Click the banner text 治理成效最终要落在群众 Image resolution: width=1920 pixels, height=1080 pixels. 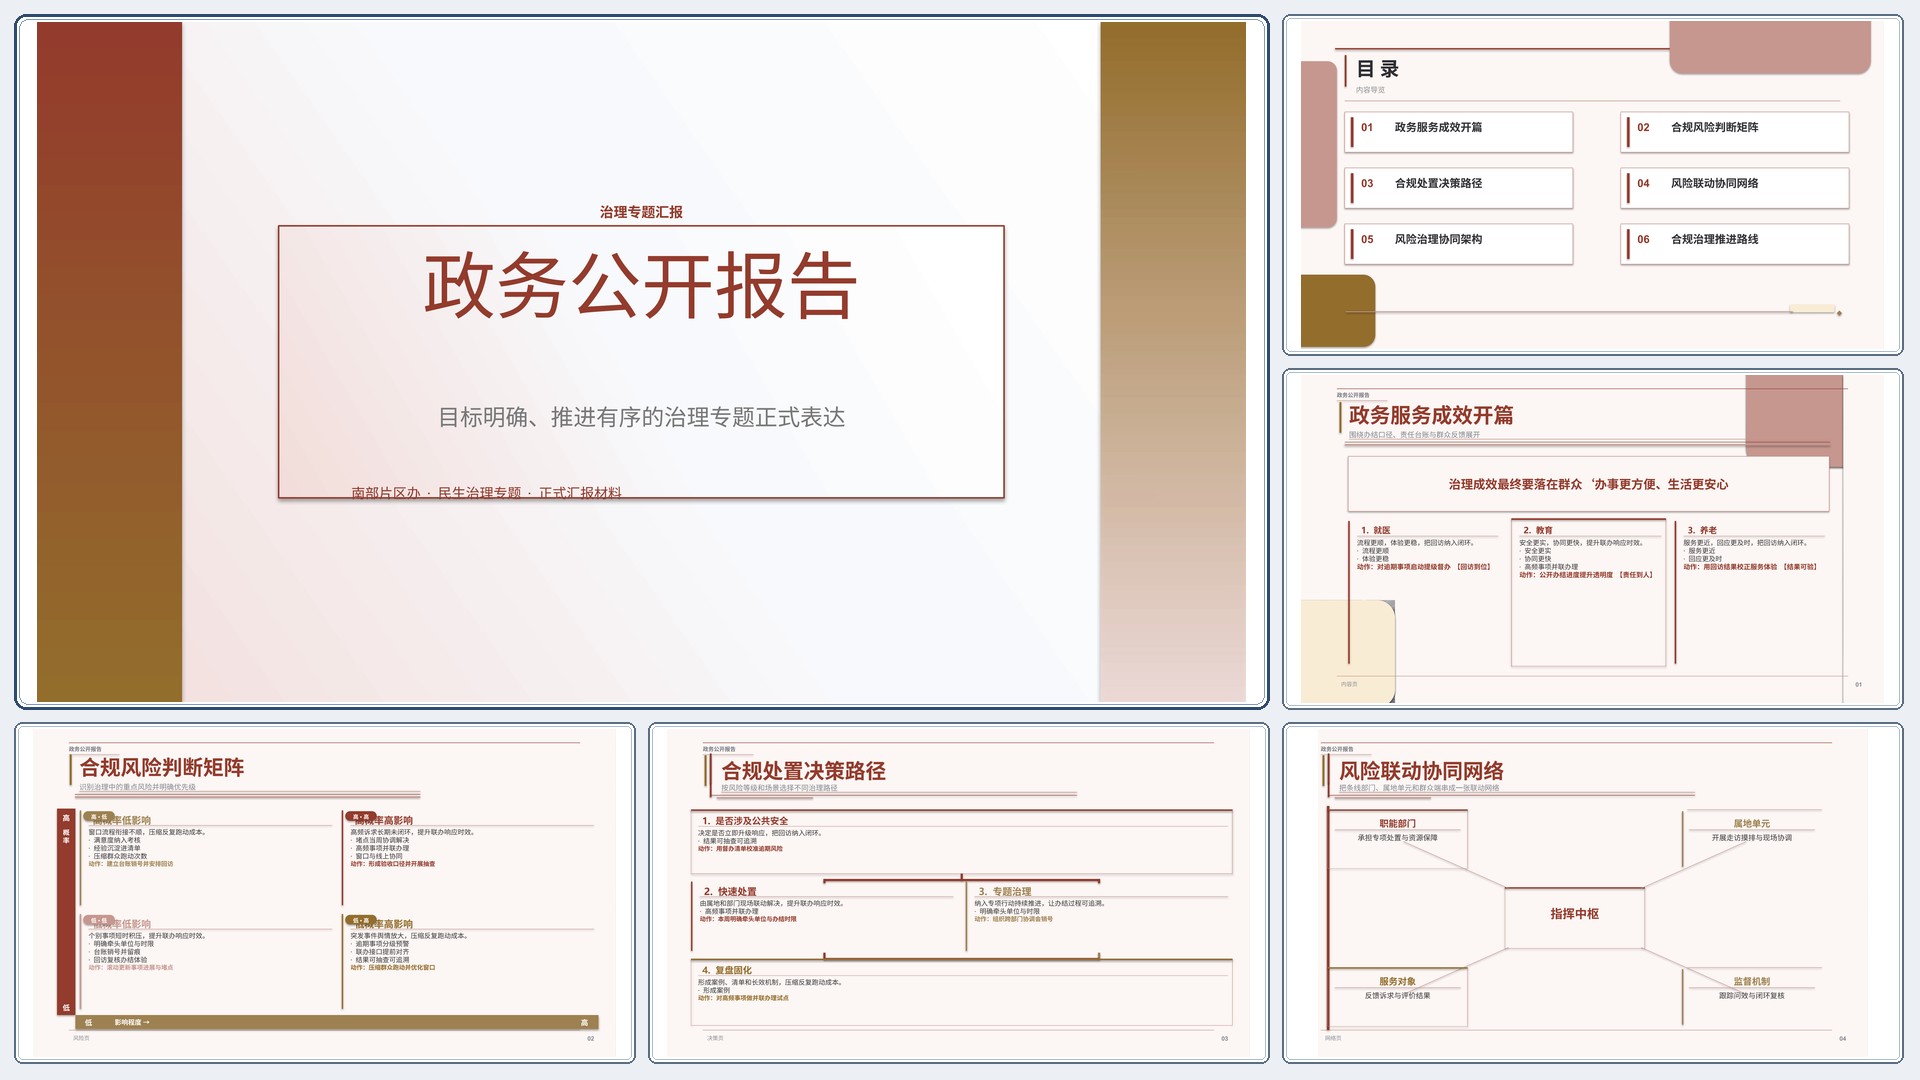[x=1515, y=484]
